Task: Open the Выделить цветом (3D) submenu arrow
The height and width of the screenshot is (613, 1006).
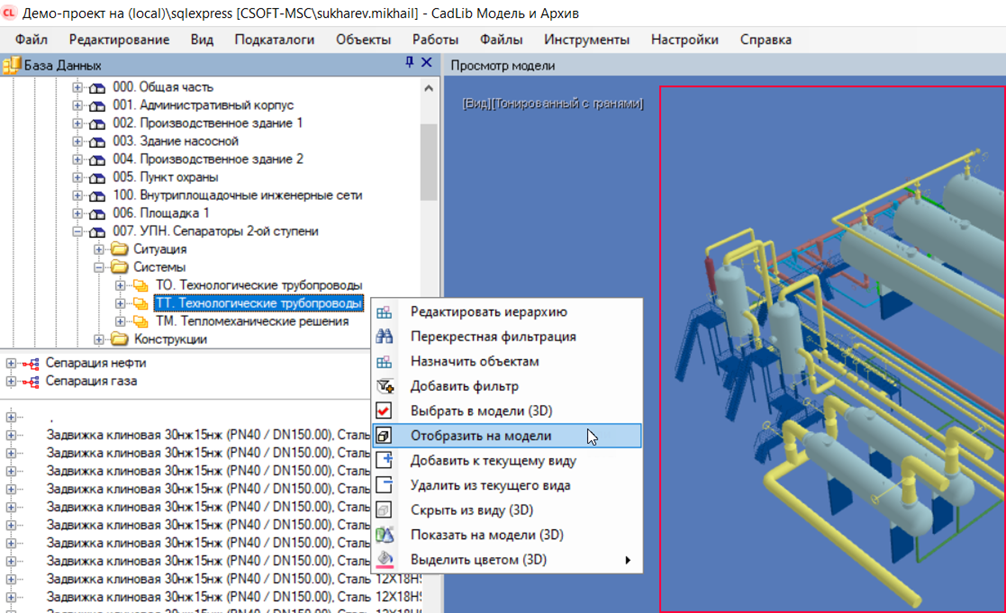Action: pos(628,560)
